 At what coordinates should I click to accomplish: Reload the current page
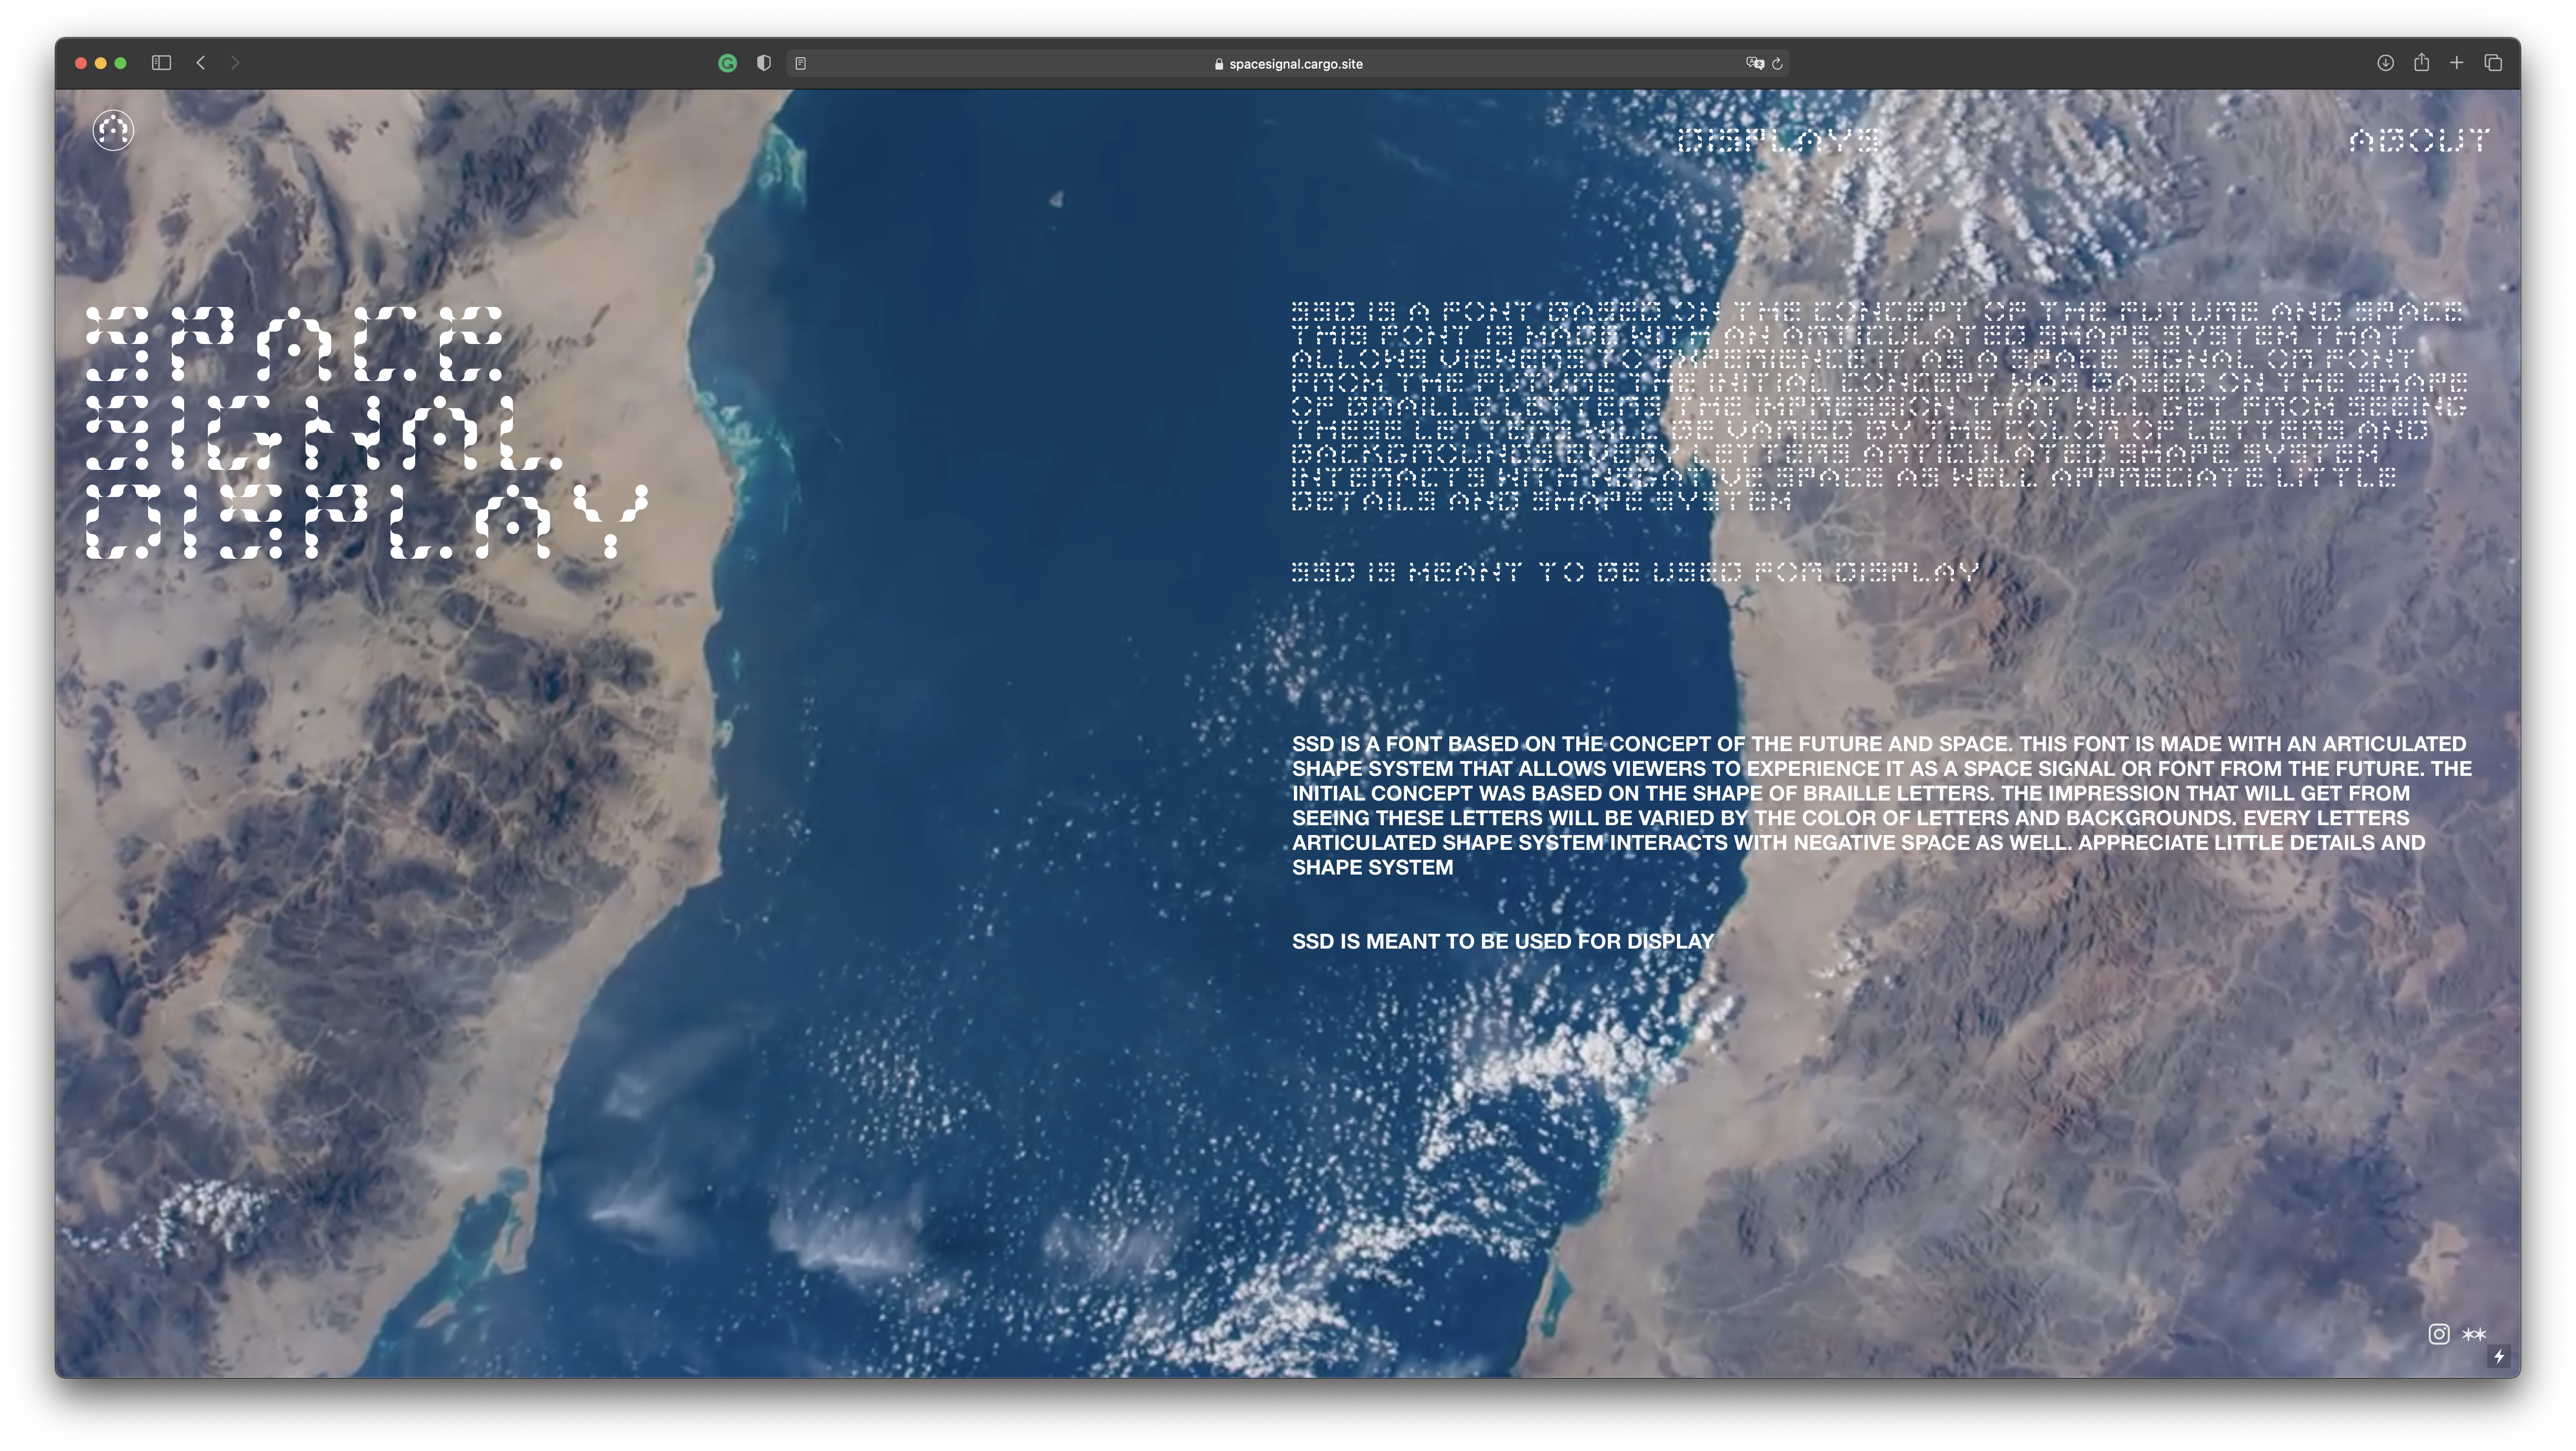pyautogui.click(x=1777, y=64)
